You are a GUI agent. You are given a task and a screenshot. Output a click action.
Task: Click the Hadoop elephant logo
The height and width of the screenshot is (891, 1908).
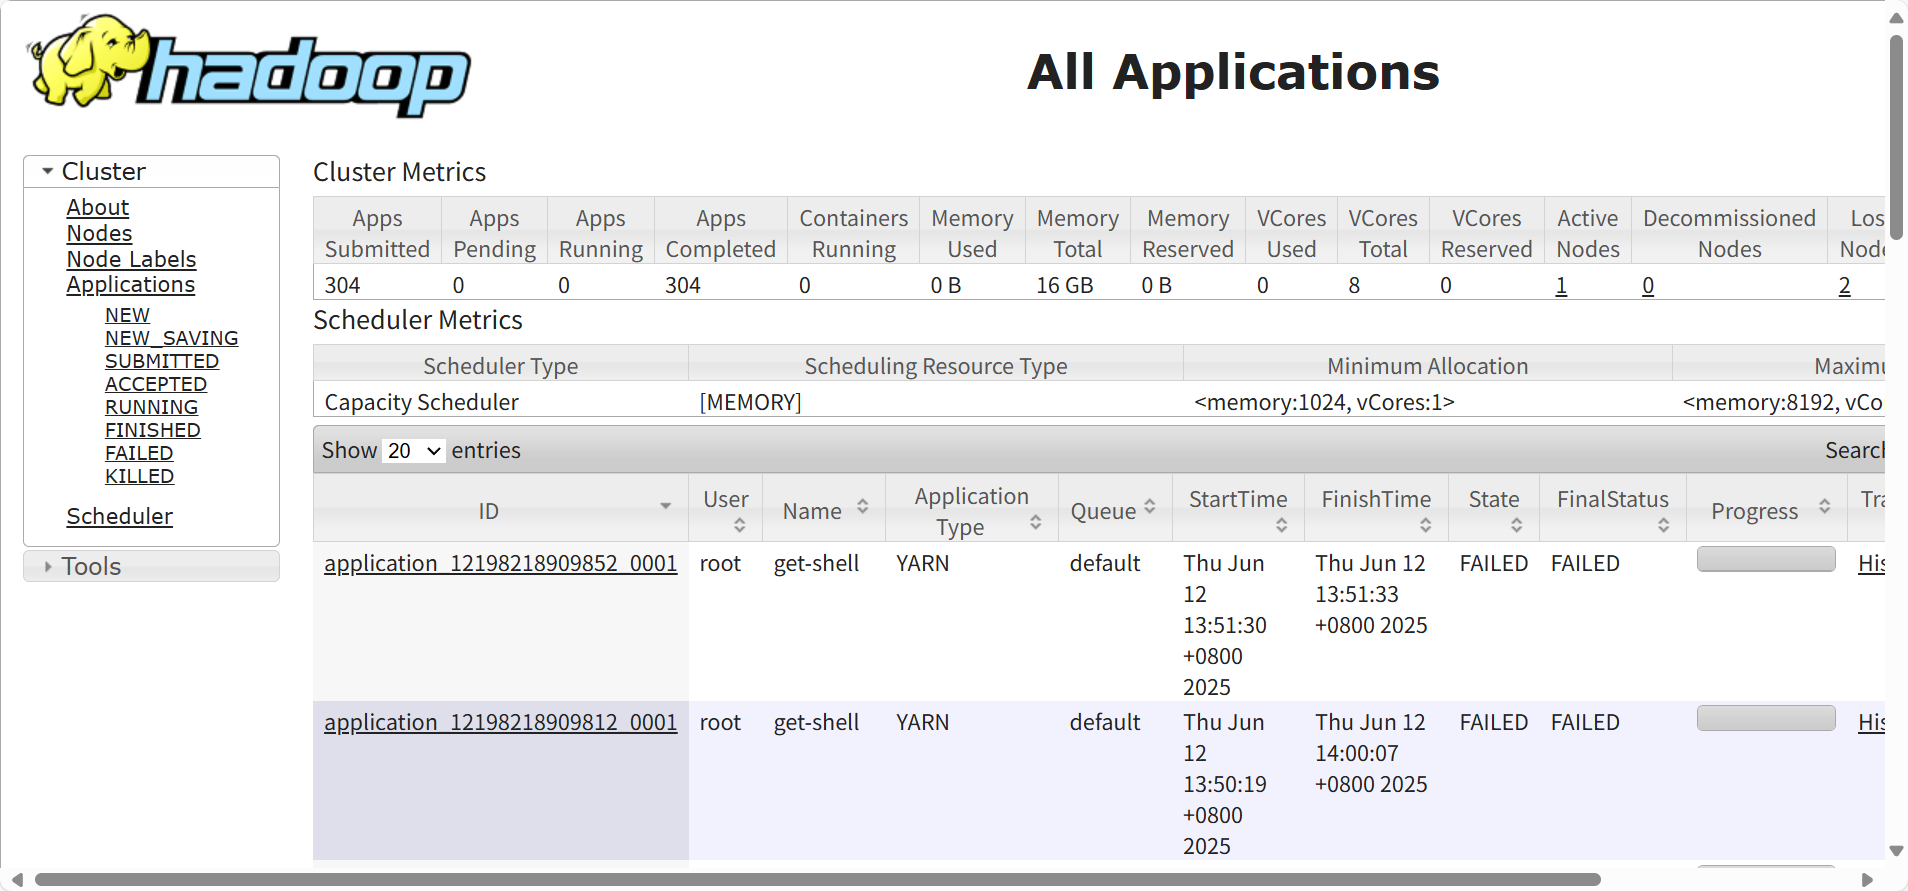click(x=249, y=66)
